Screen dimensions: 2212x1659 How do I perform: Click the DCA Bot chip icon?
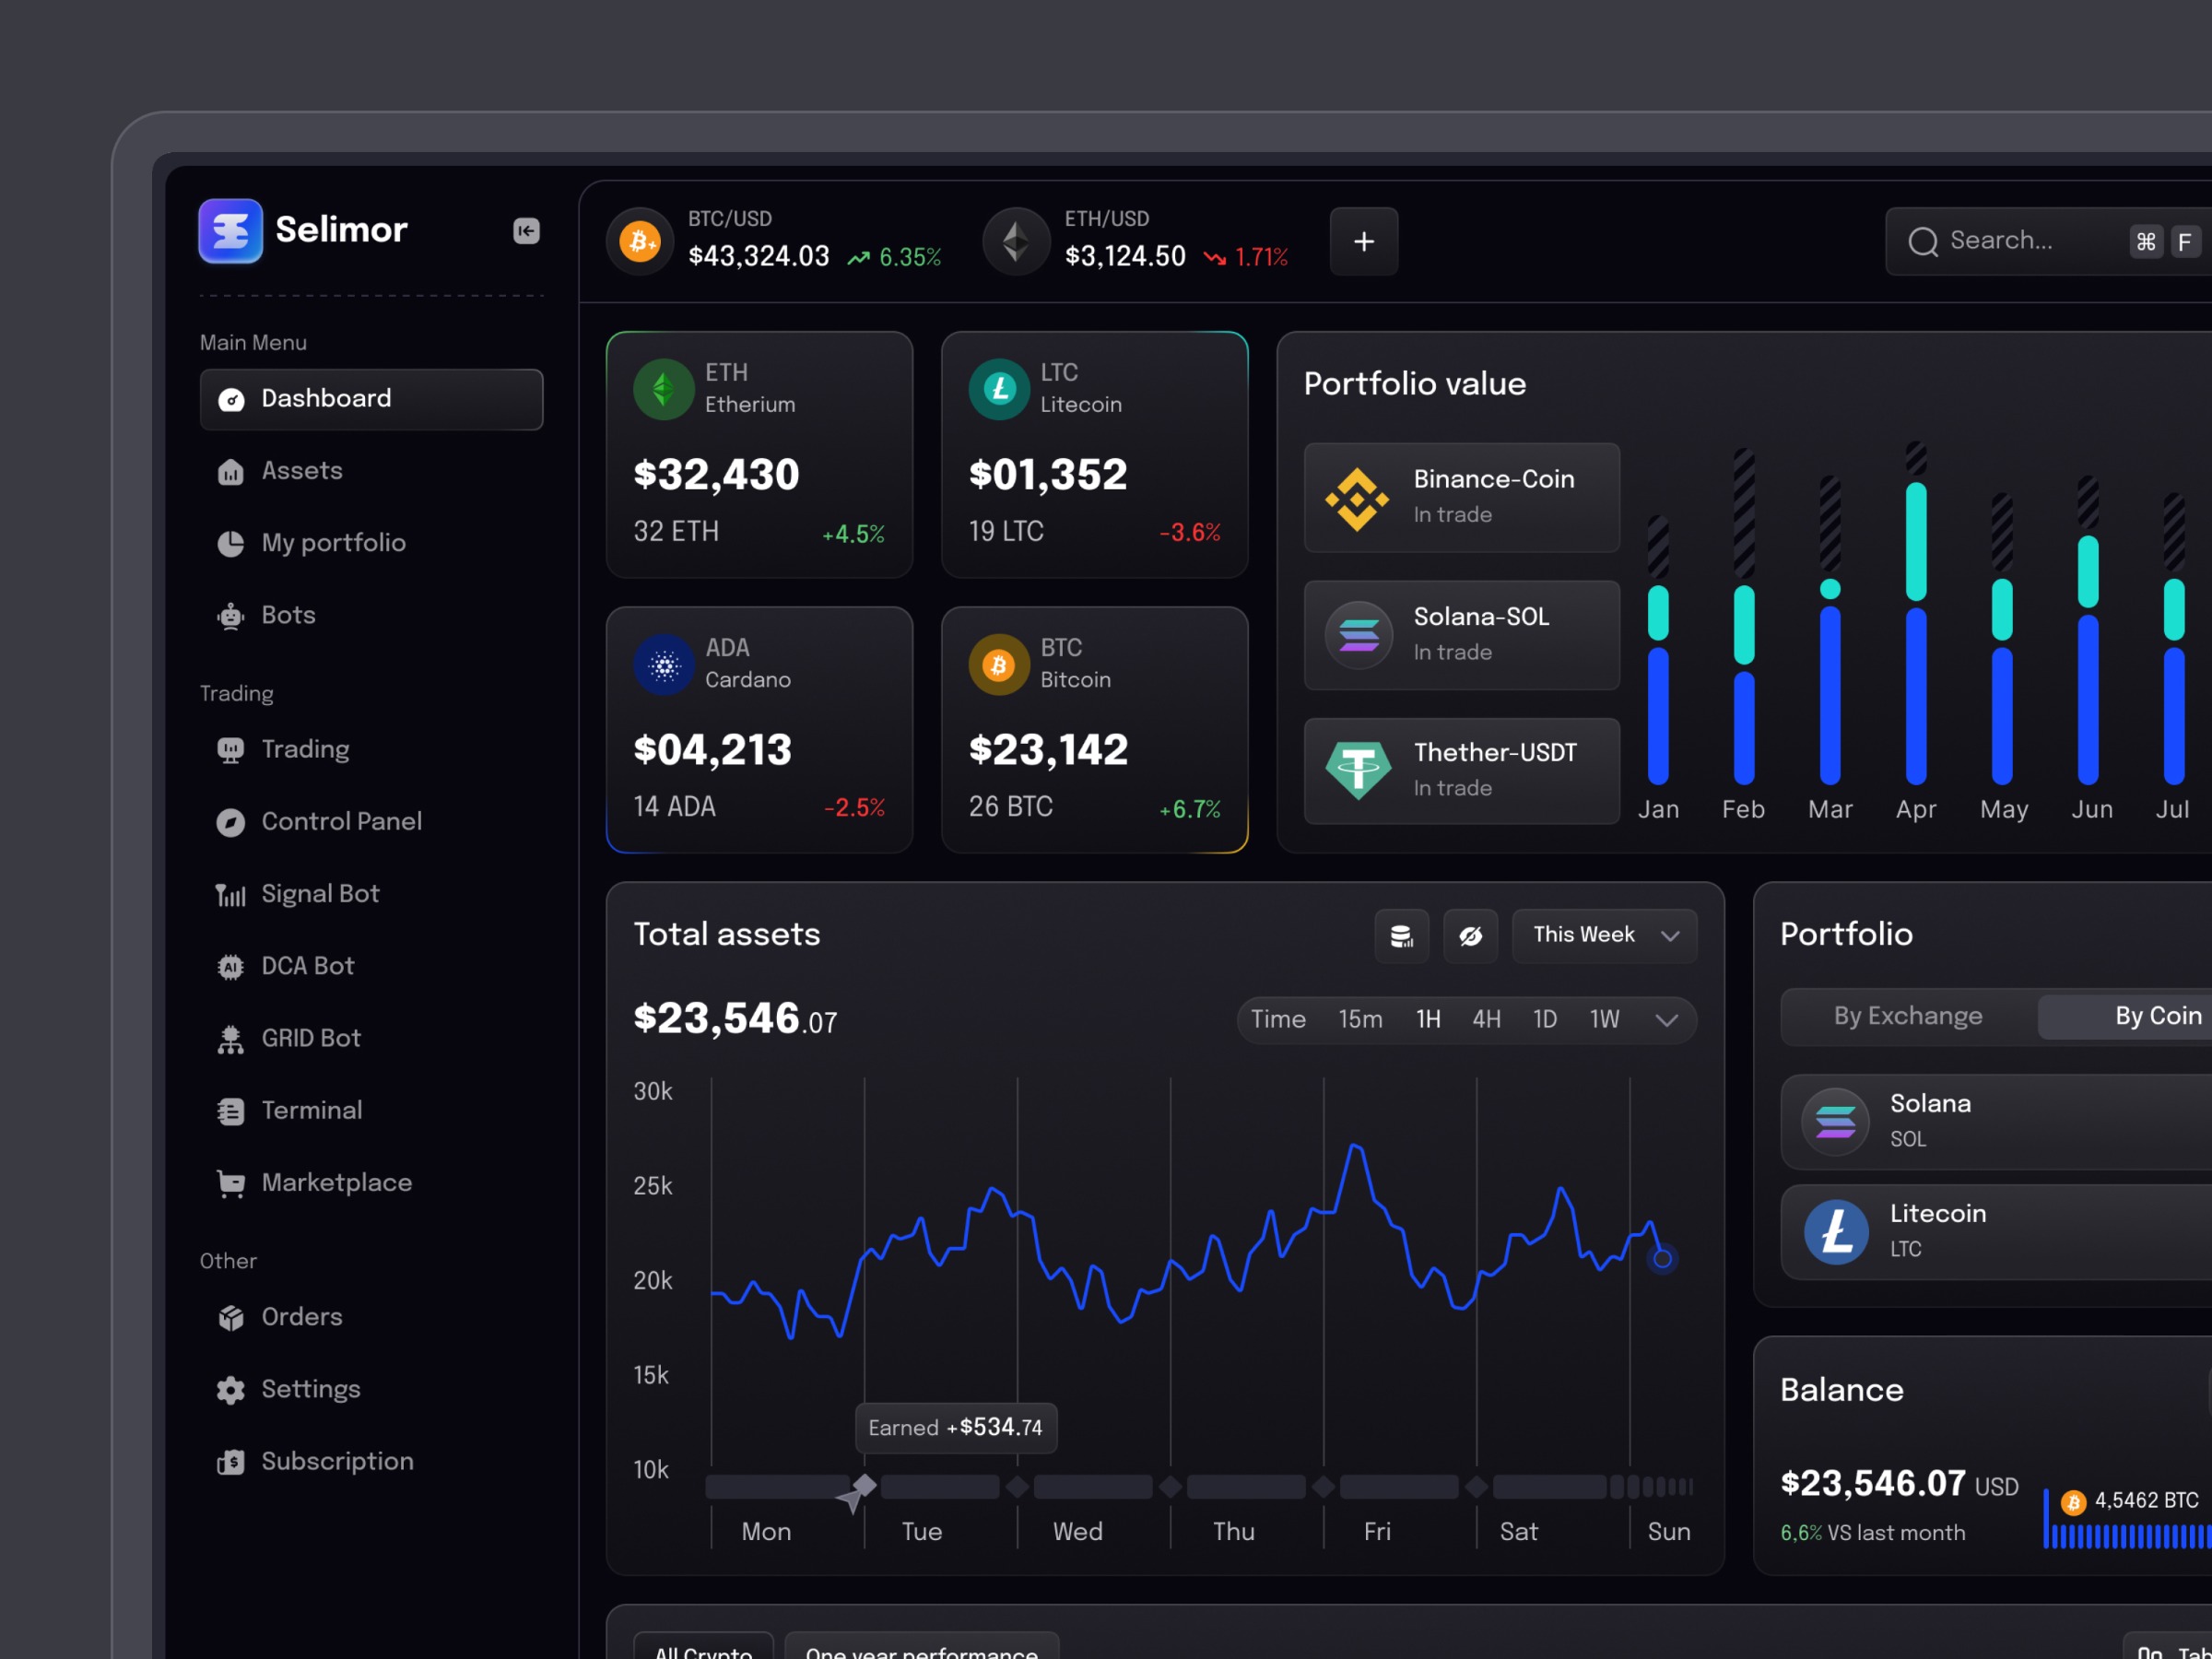click(231, 967)
